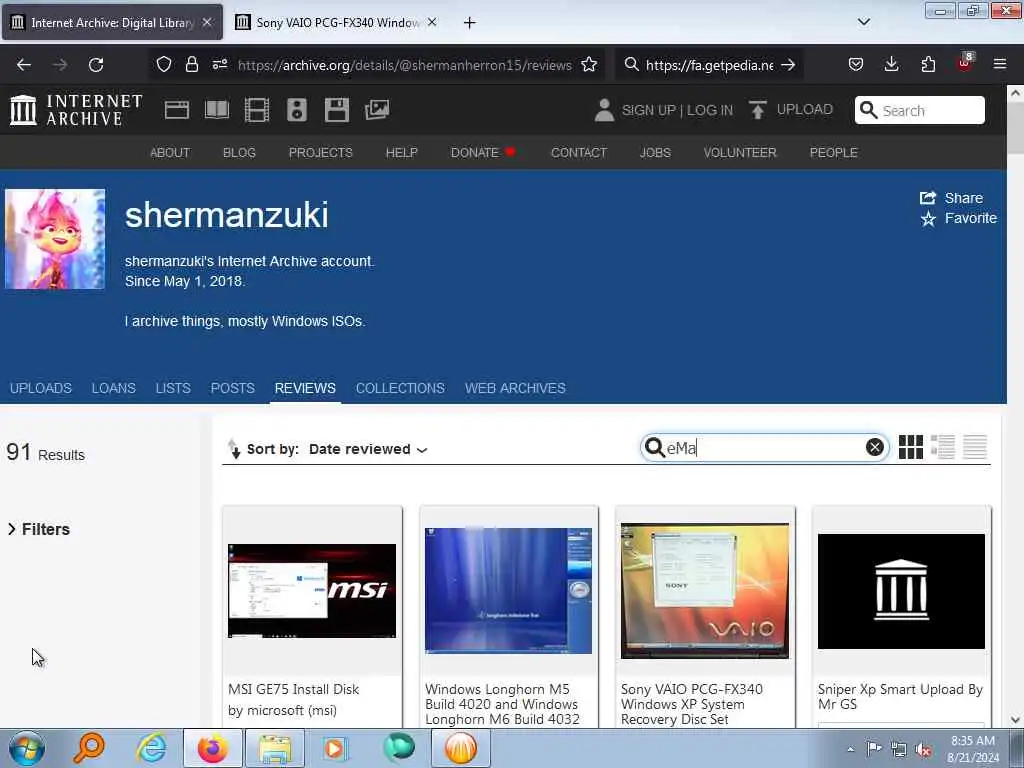This screenshot has width=1024, height=768.
Task: Click Share on the profile
Action: 952,198
